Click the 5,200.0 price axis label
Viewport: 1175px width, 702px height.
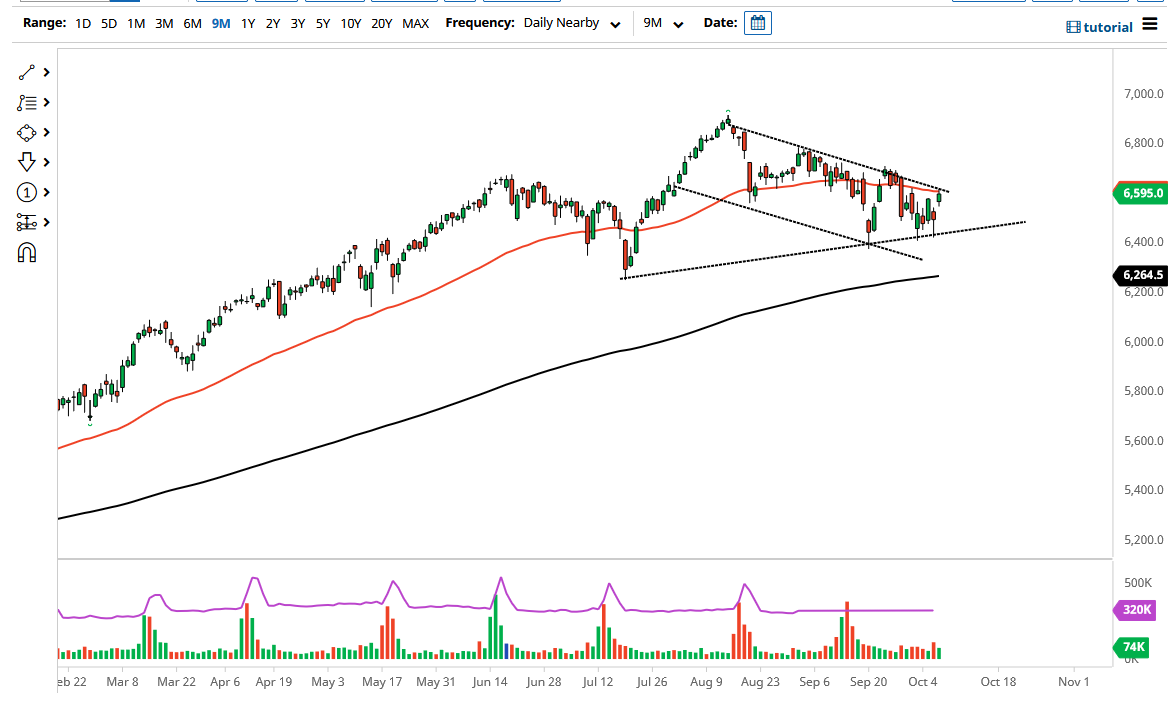1144,539
